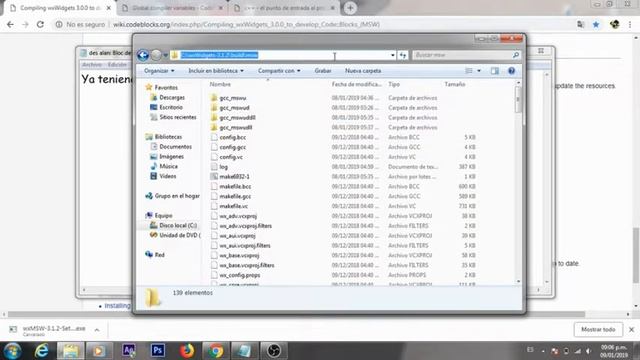The height and width of the screenshot is (360, 640).
Task: Select Grupo en el hogar
Action: pyautogui.click(x=177, y=196)
